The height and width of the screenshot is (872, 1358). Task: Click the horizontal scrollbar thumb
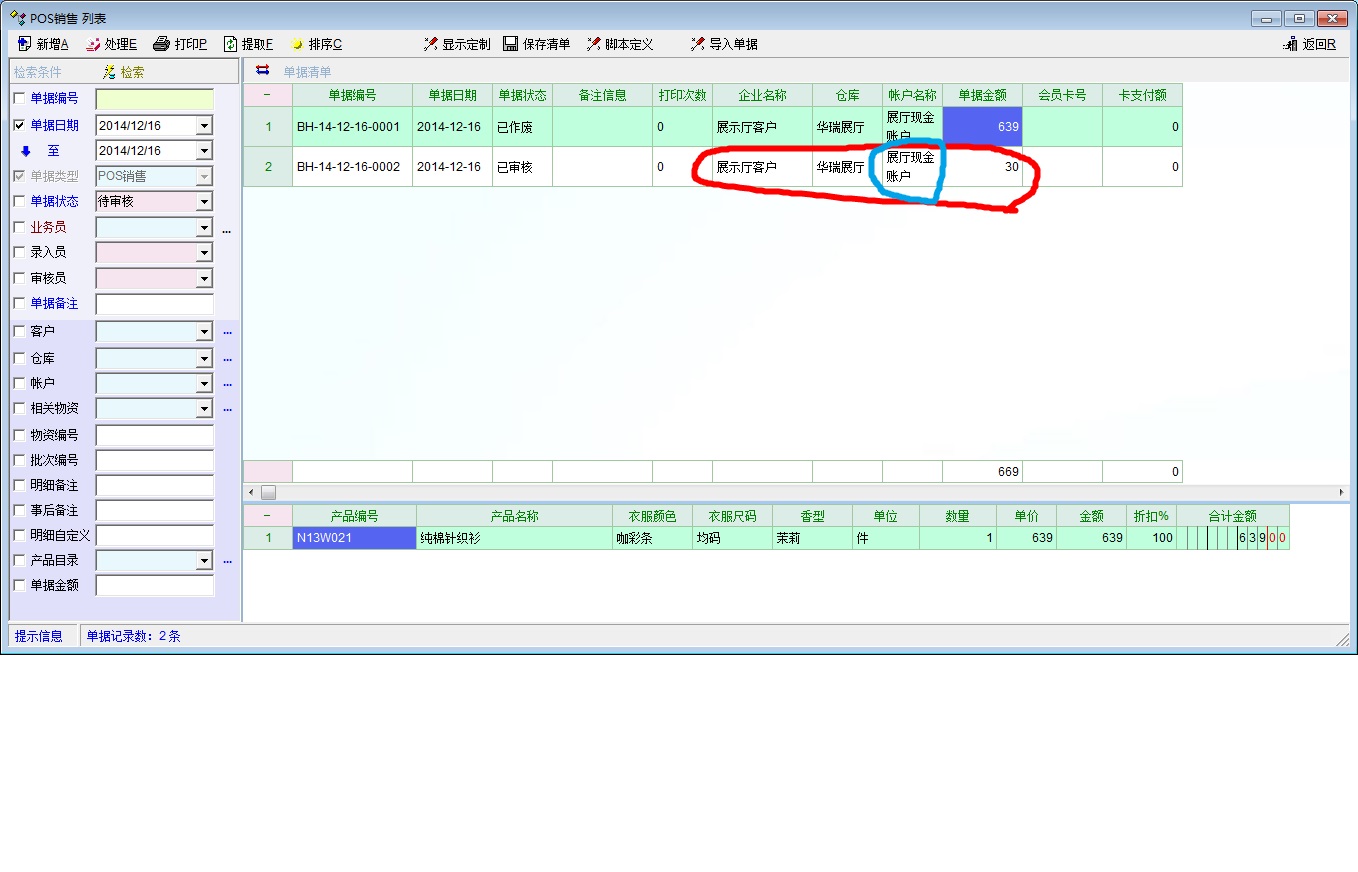click(x=268, y=492)
